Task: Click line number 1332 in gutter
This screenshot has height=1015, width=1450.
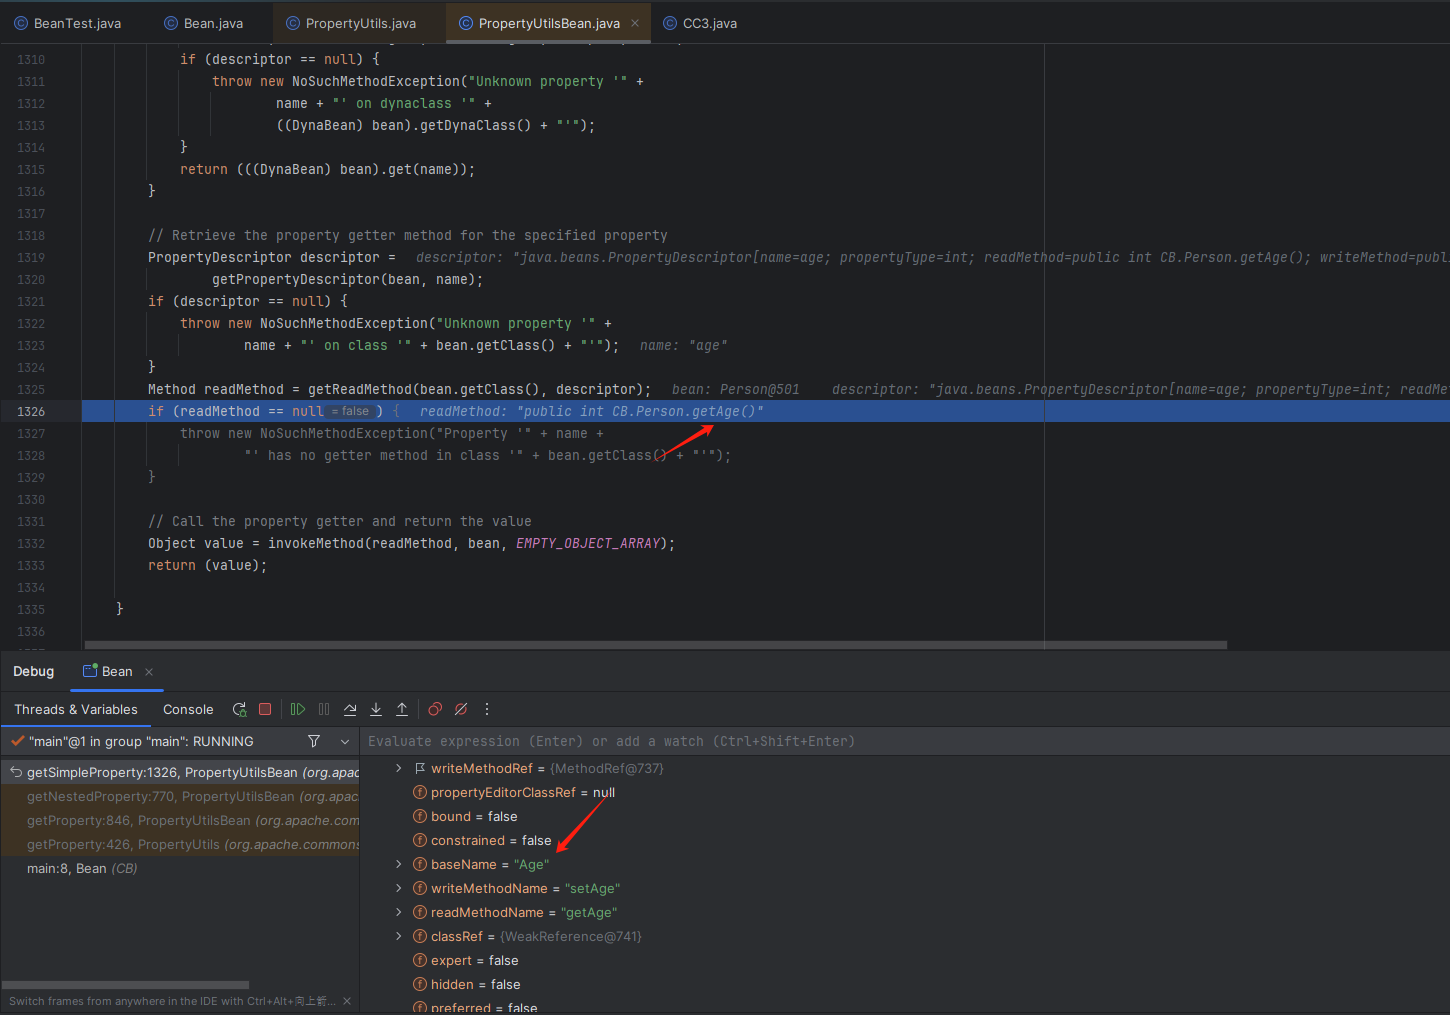Action: coord(31,543)
